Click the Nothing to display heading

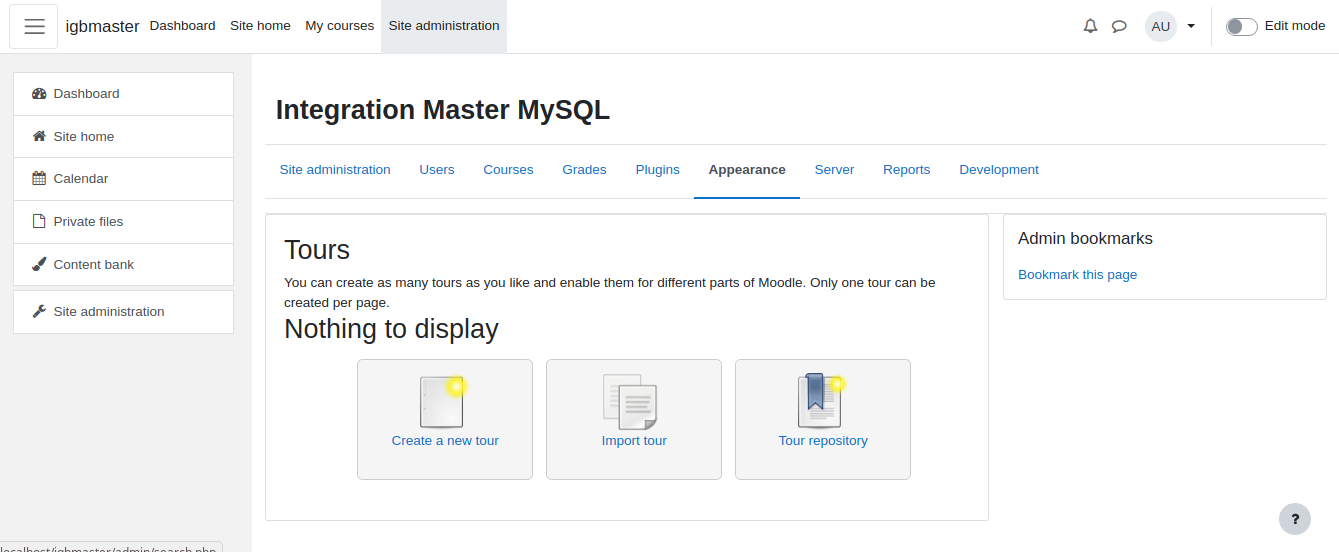[391, 328]
